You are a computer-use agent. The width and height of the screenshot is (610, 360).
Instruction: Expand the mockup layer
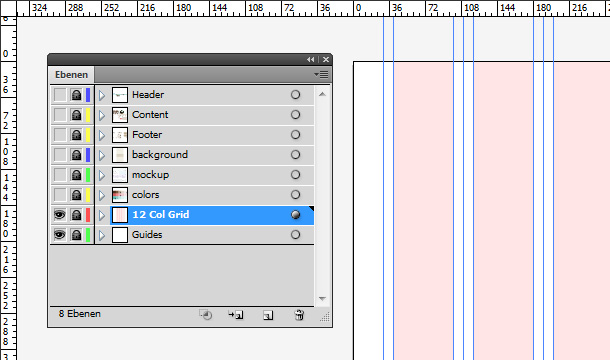pyautogui.click(x=102, y=175)
